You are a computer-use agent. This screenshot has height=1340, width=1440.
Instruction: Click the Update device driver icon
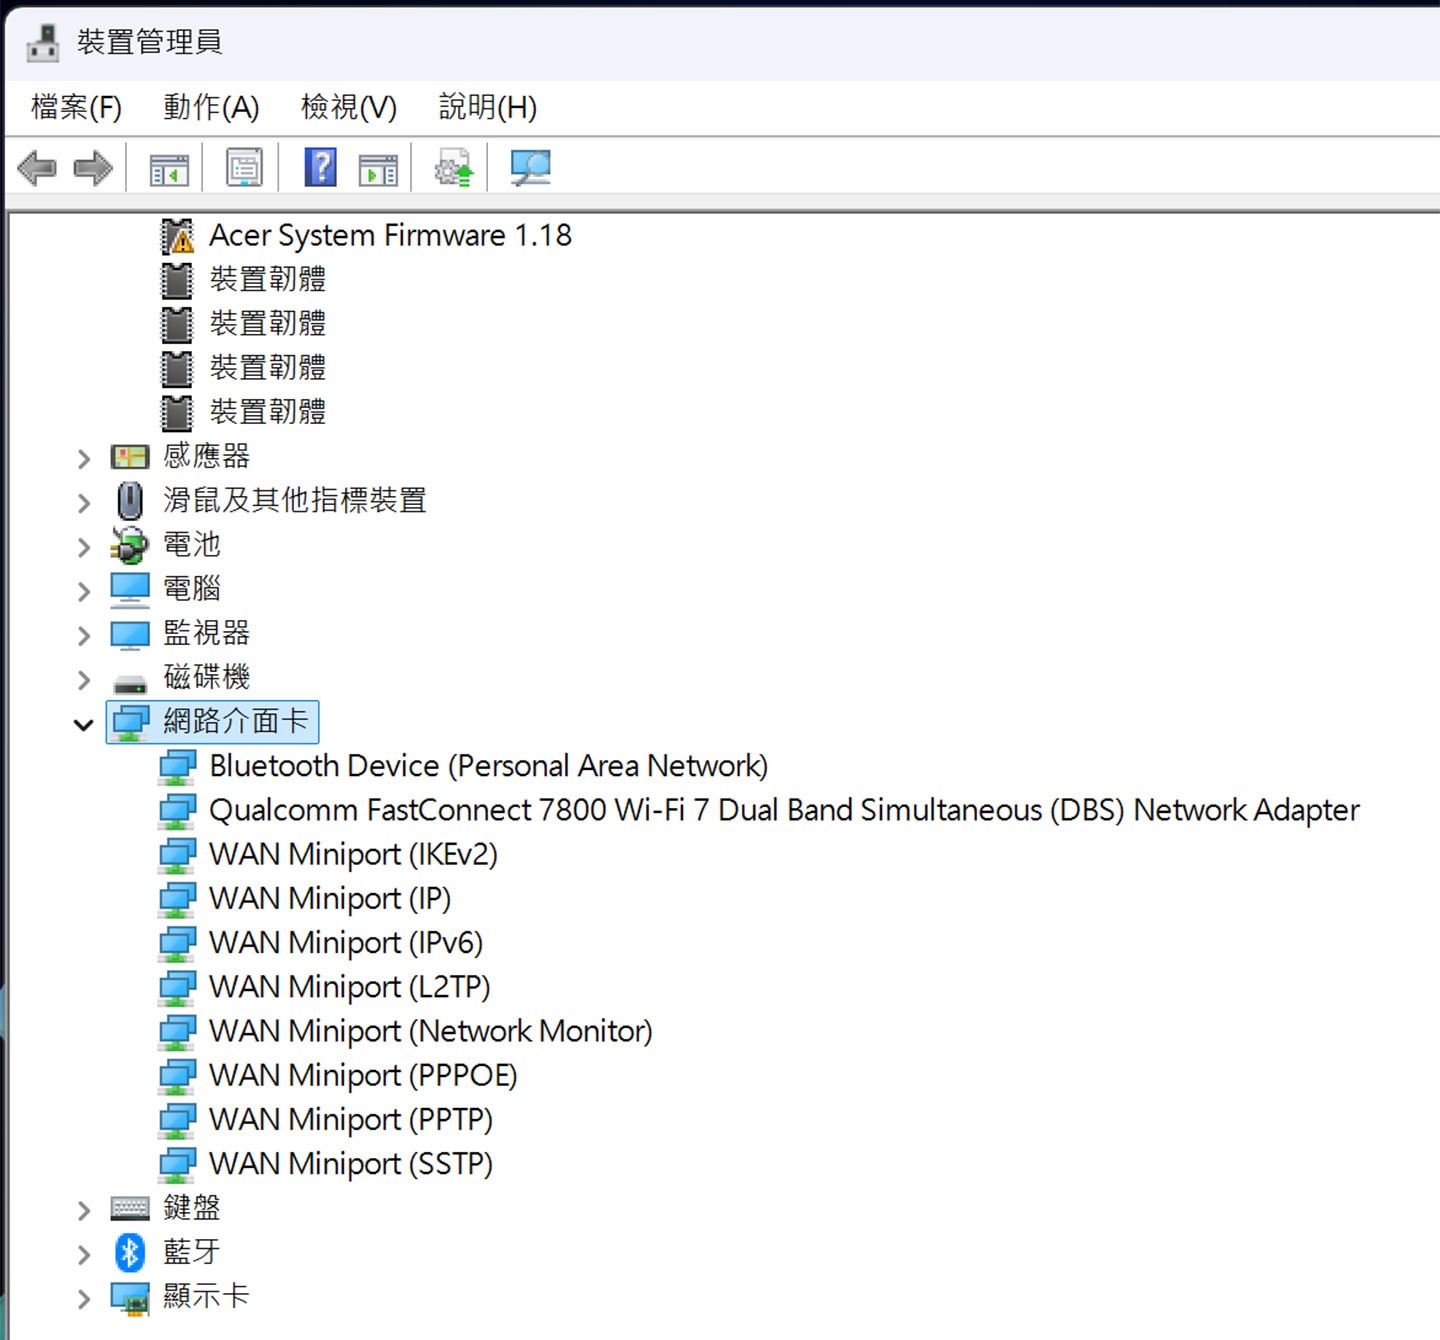coord(454,168)
